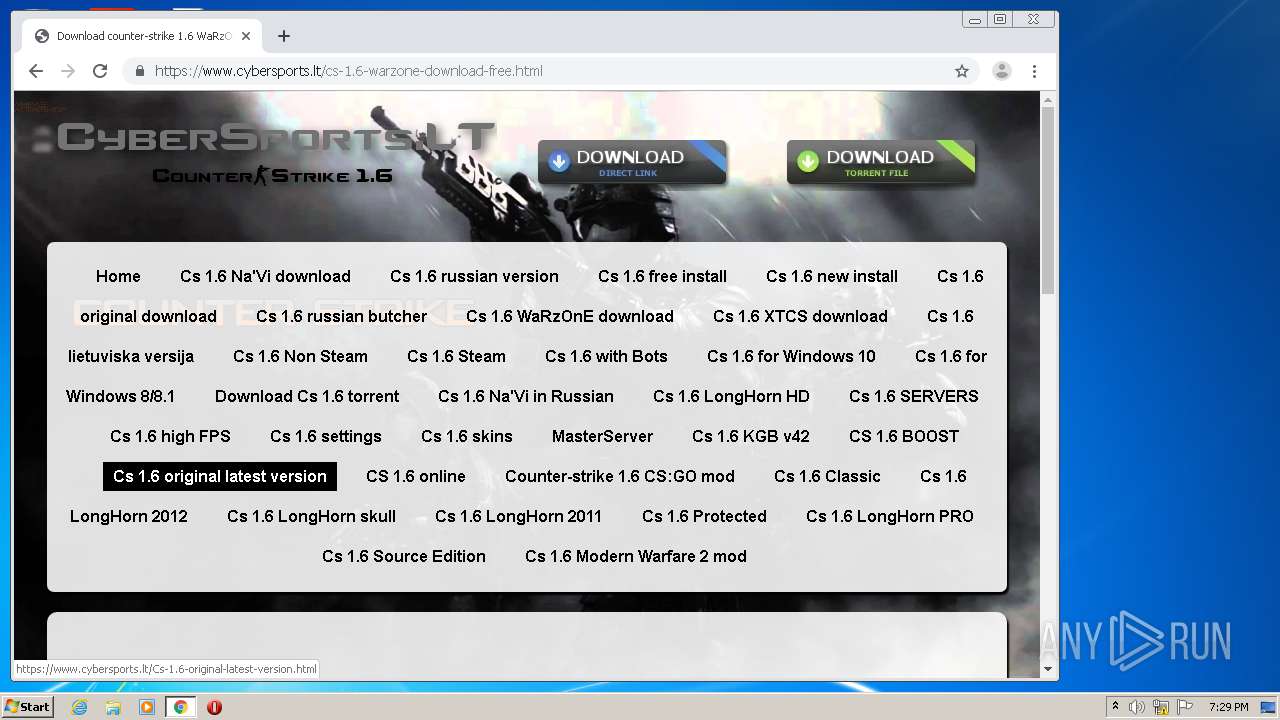Open Cs 1.6 Modern Warfare 2 mod link

636,556
